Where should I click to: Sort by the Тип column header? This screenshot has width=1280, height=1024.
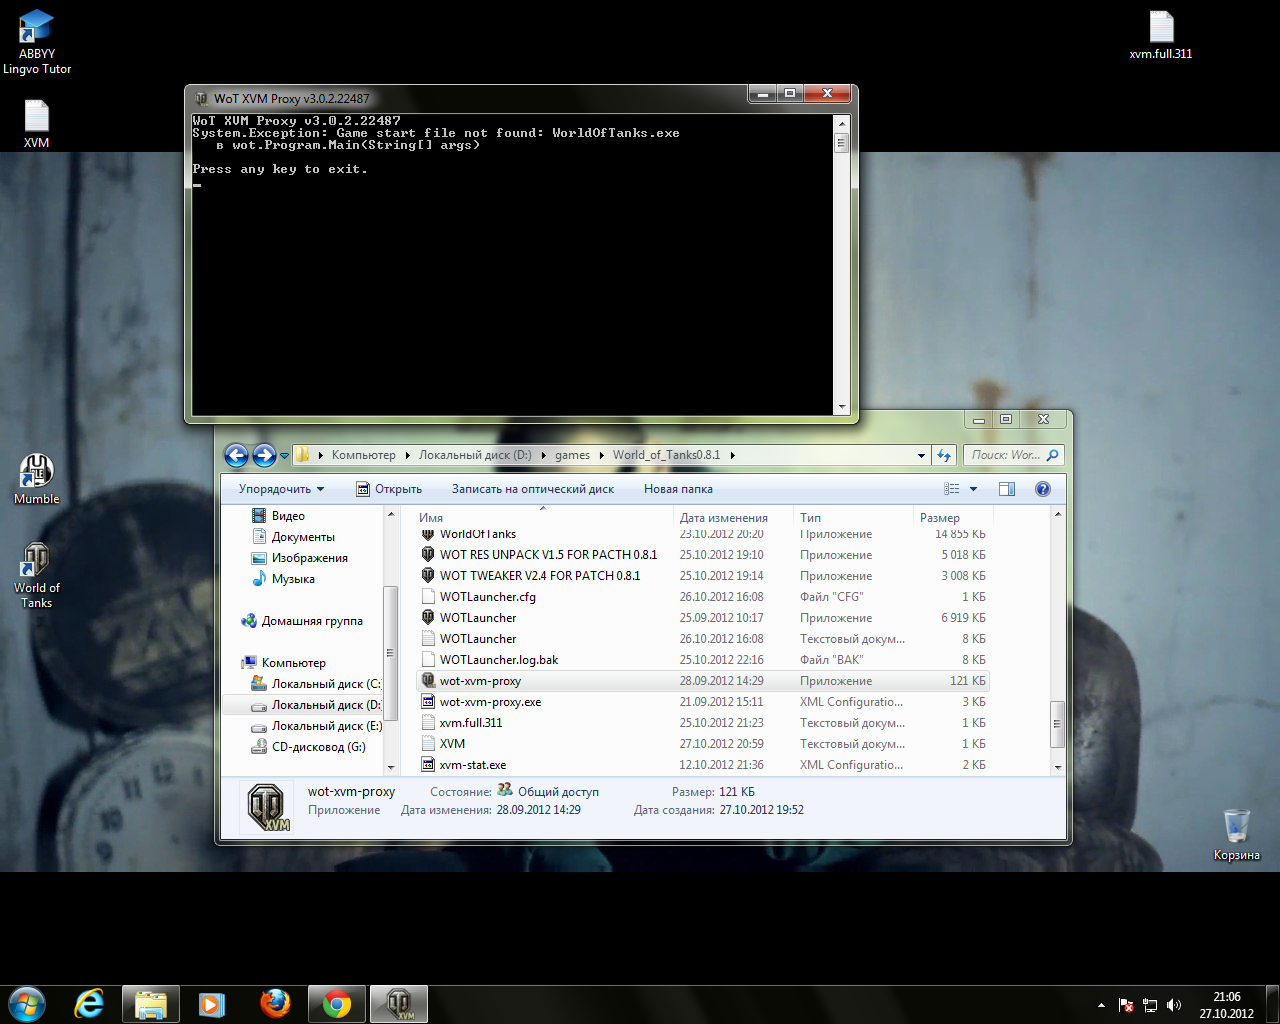coord(854,517)
